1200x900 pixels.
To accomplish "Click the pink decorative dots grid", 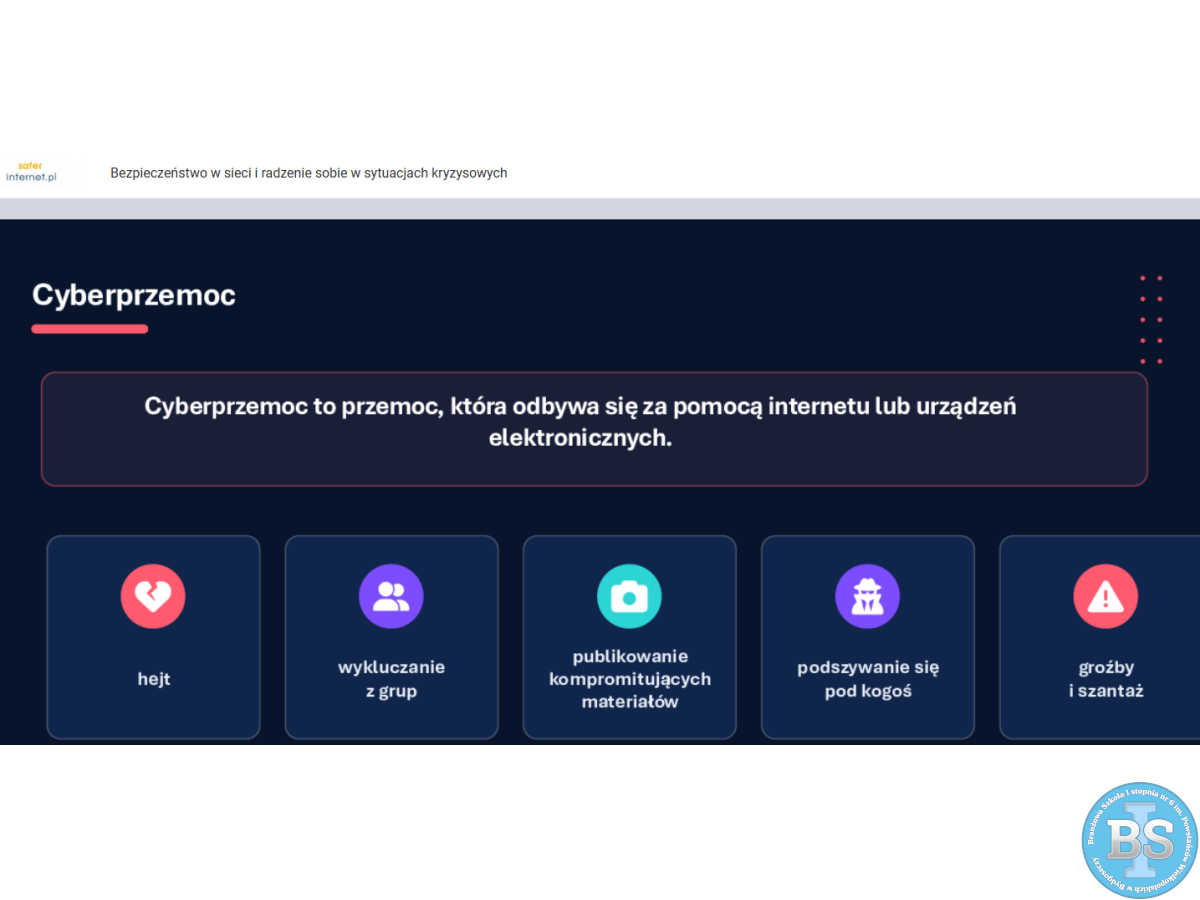I will click(x=1151, y=320).
